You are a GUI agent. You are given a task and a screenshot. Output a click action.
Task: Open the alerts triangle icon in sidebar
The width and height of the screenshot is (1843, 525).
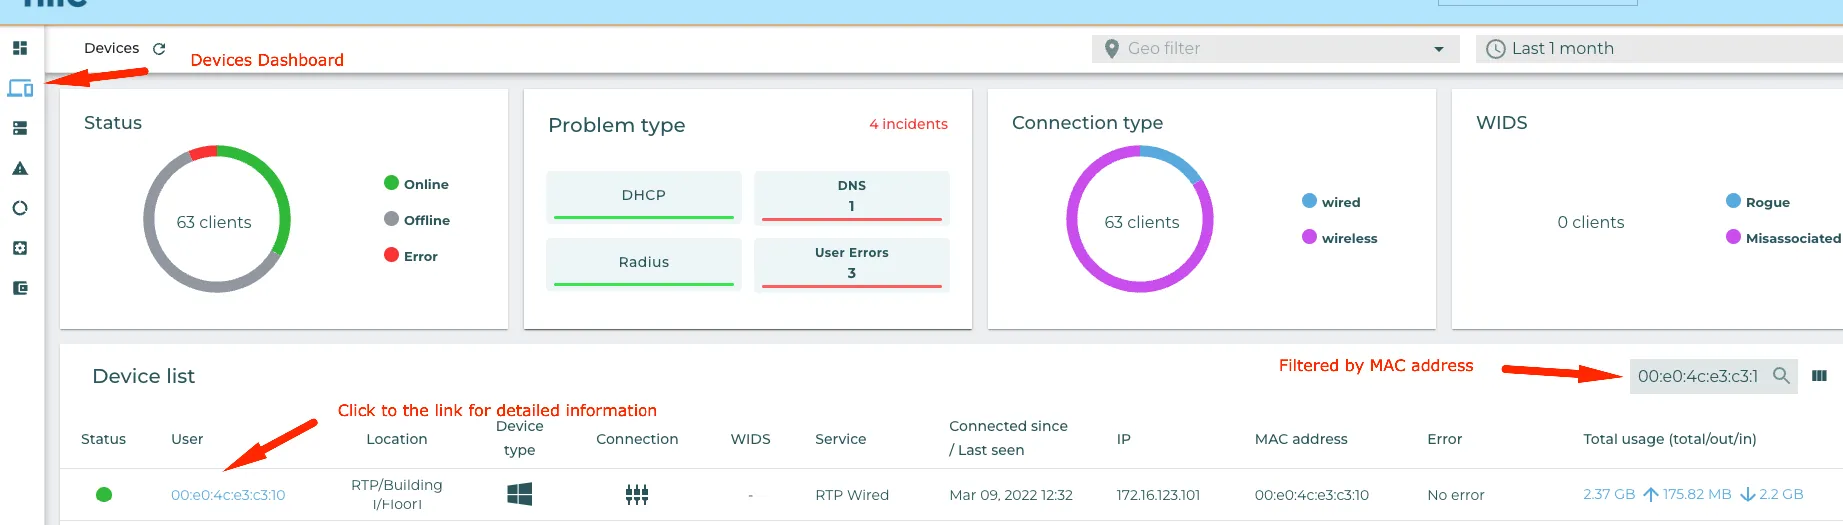point(20,168)
